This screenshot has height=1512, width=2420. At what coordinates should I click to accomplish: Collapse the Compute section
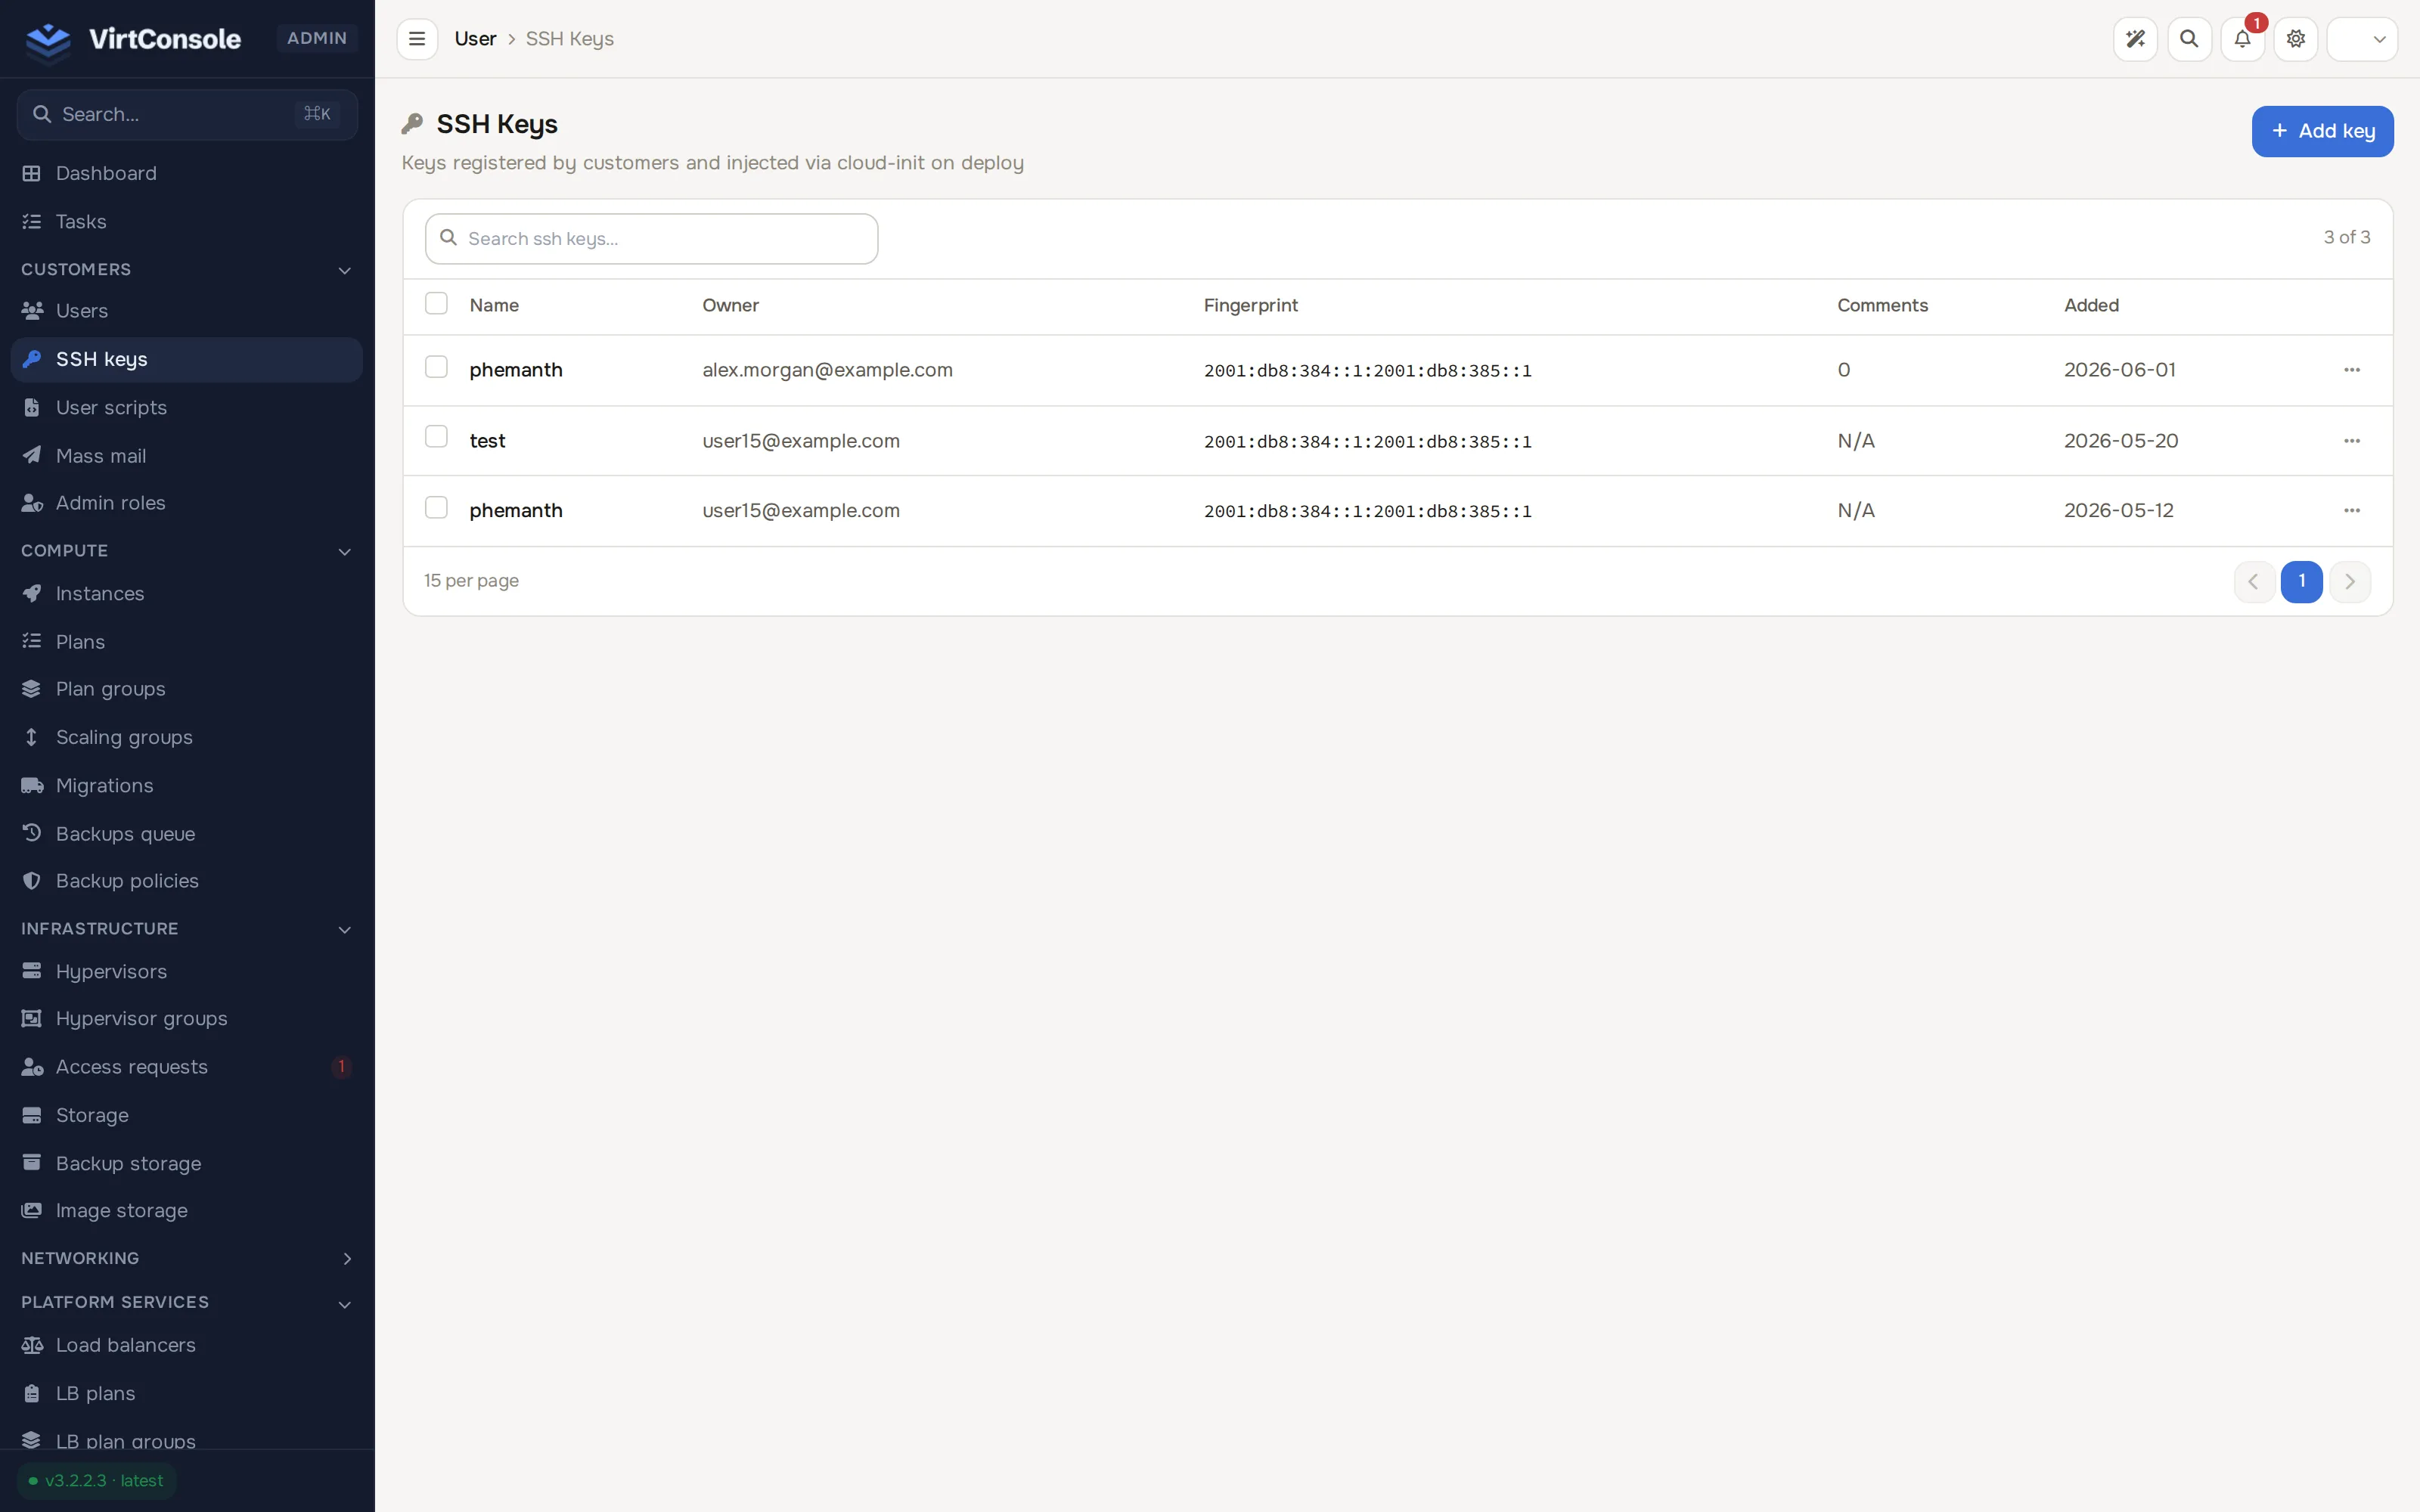click(345, 552)
